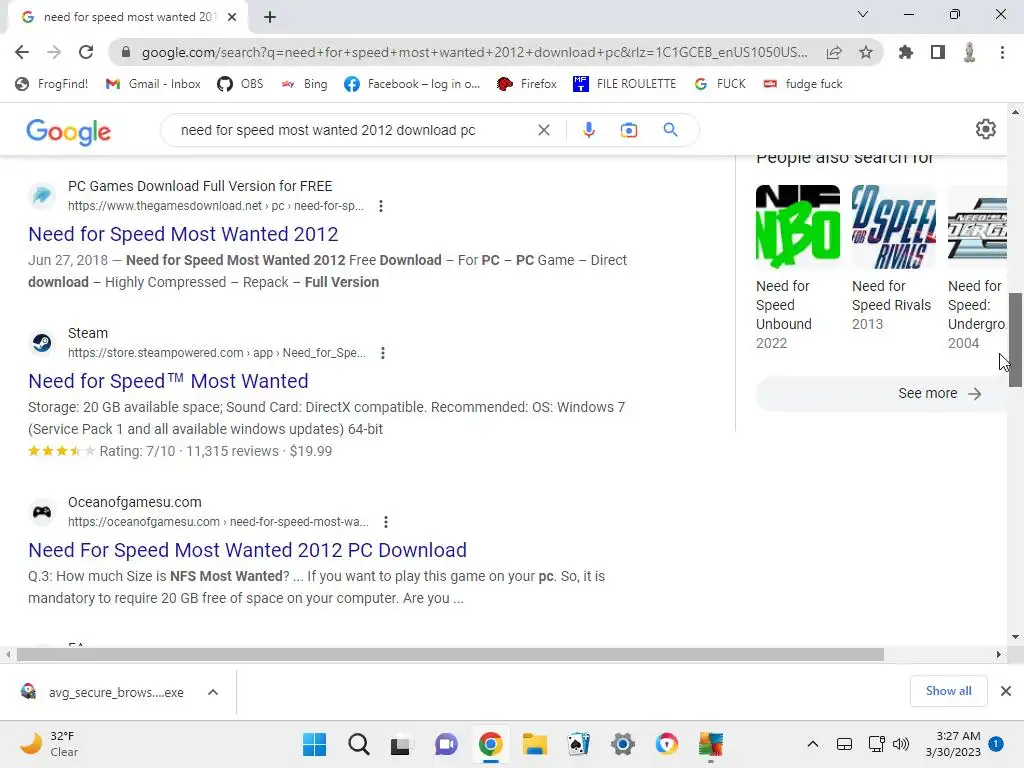1024x768 pixels.
Task: Select Need for Speed Unbound thumbnail
Action: [797, 227]
